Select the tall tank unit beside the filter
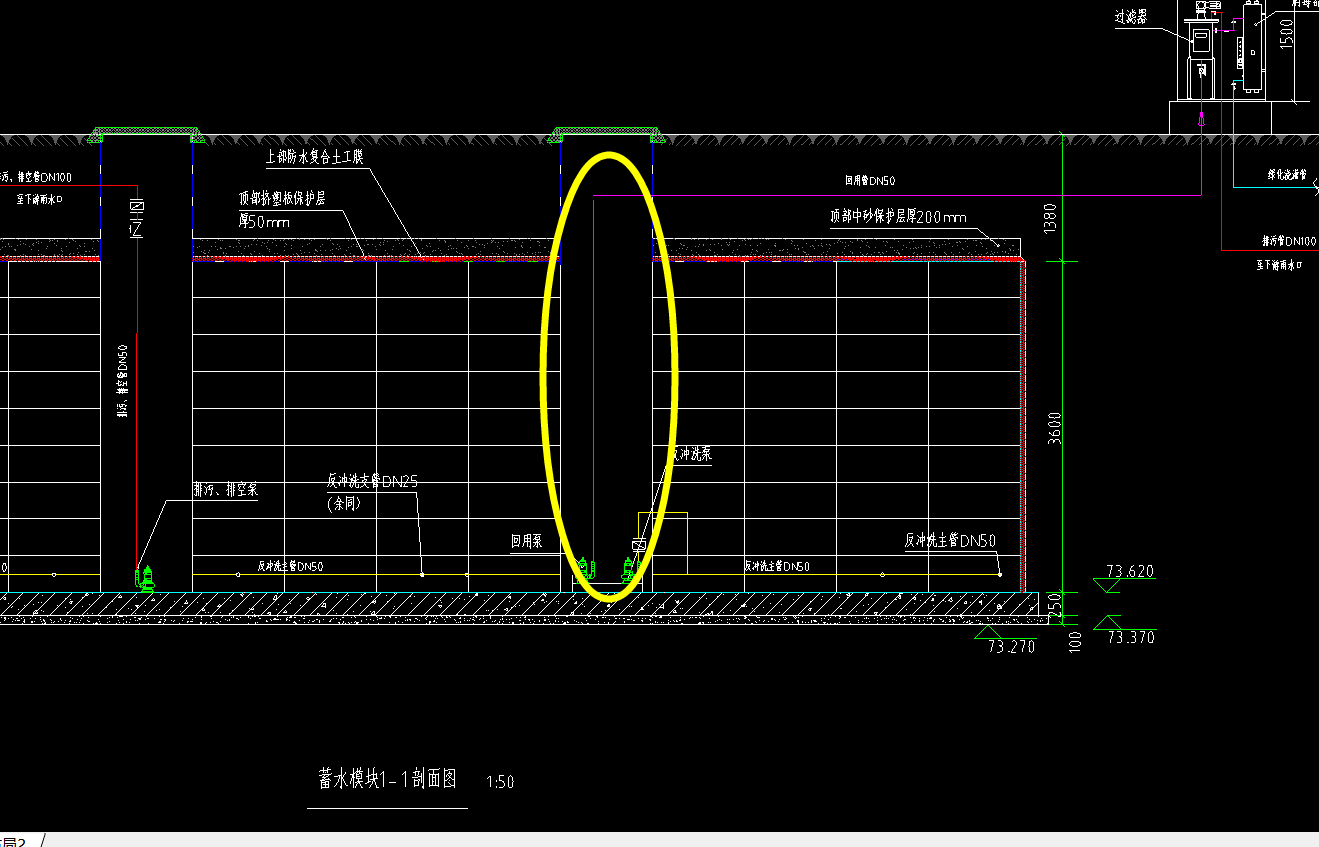 click(1250, 47)
